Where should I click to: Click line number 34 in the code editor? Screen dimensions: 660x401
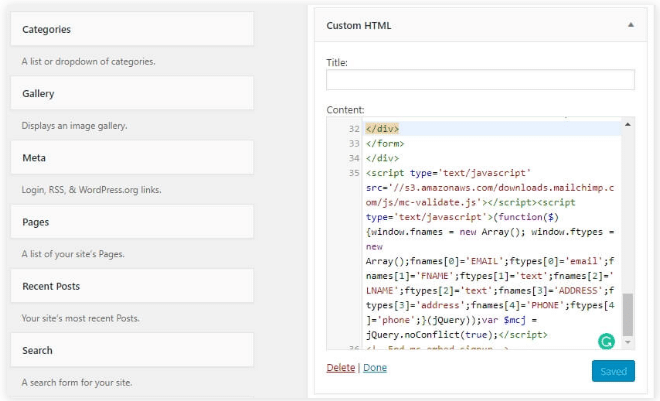(354, 158)
